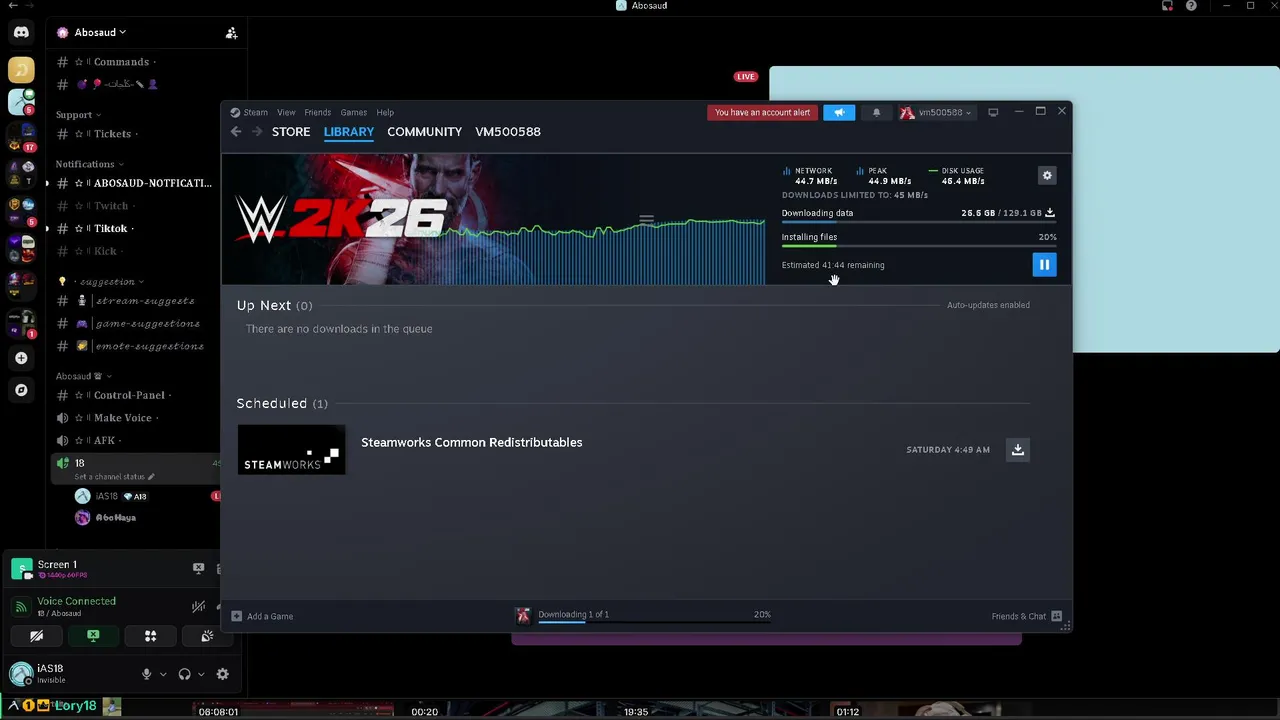1280x720 pixels.
Task: Open Discord's Discover servers compass icon
Action: (x=21, y=390)
